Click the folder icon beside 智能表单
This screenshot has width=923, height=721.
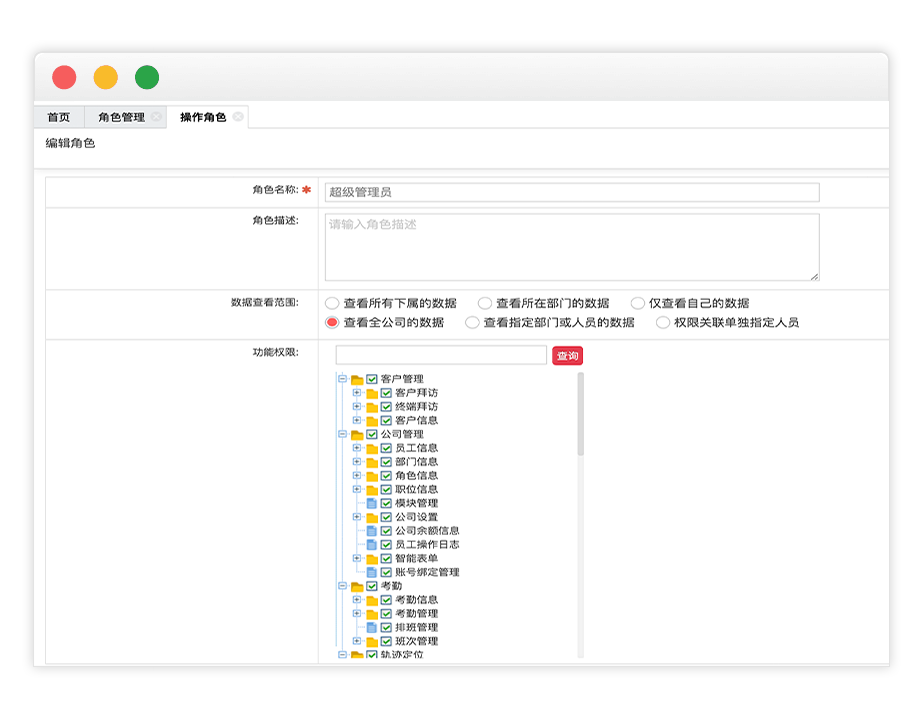pyautogui.click(x=371, y=559)
